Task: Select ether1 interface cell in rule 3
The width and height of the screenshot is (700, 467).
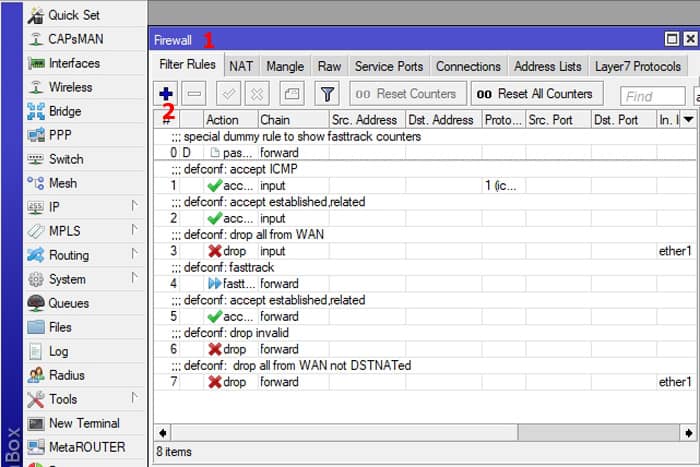Action: coord(675,251)
